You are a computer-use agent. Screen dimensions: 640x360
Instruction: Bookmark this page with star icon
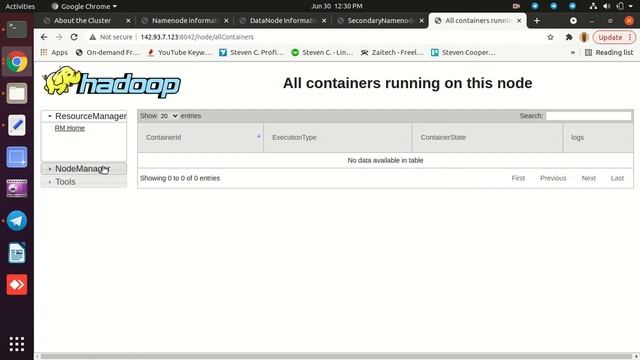click(550, 37)
